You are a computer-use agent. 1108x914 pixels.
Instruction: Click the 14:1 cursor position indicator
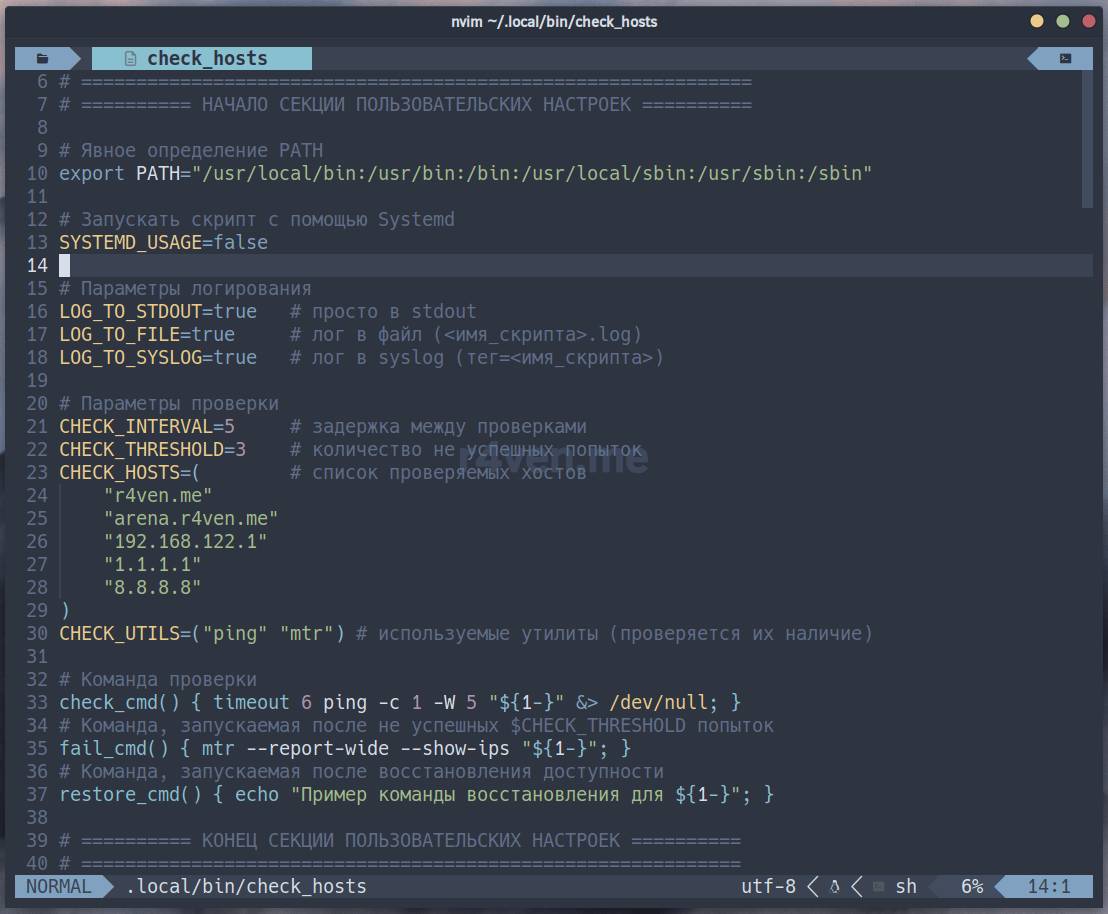pos(1048,887)
